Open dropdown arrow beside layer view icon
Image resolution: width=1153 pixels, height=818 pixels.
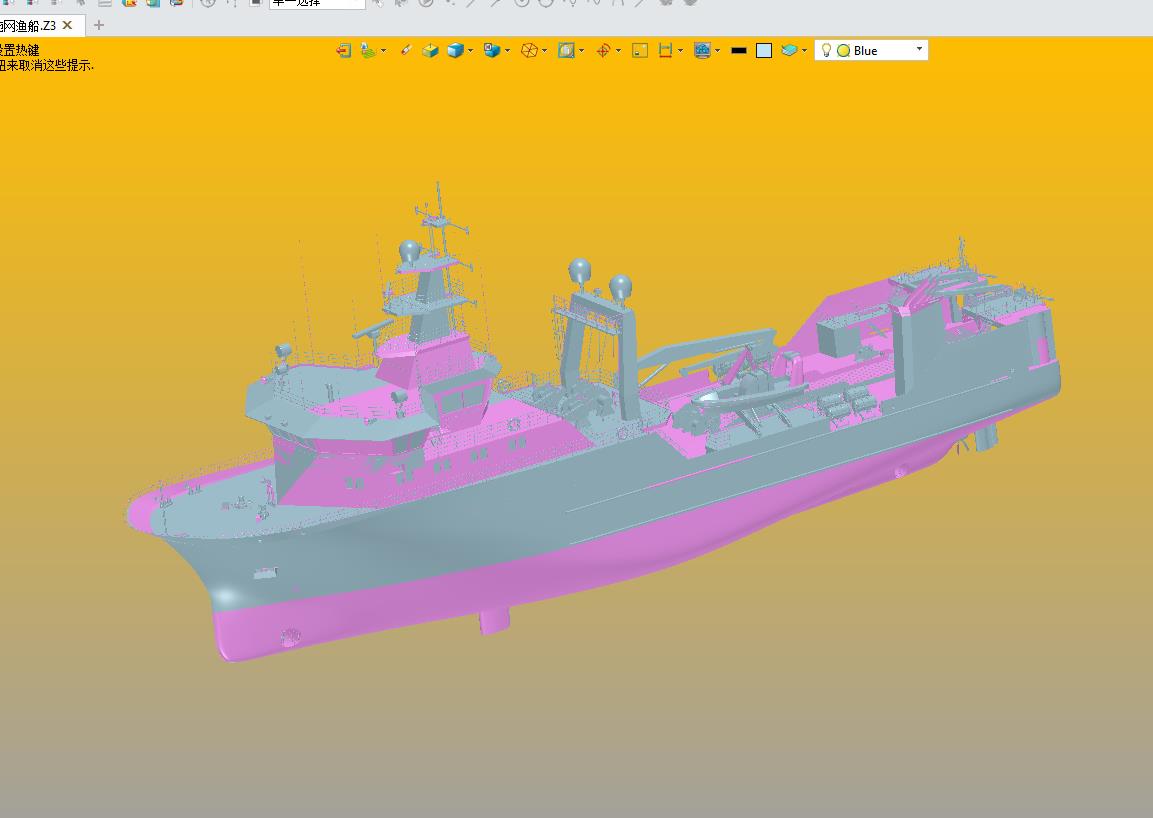coord(383,51)
